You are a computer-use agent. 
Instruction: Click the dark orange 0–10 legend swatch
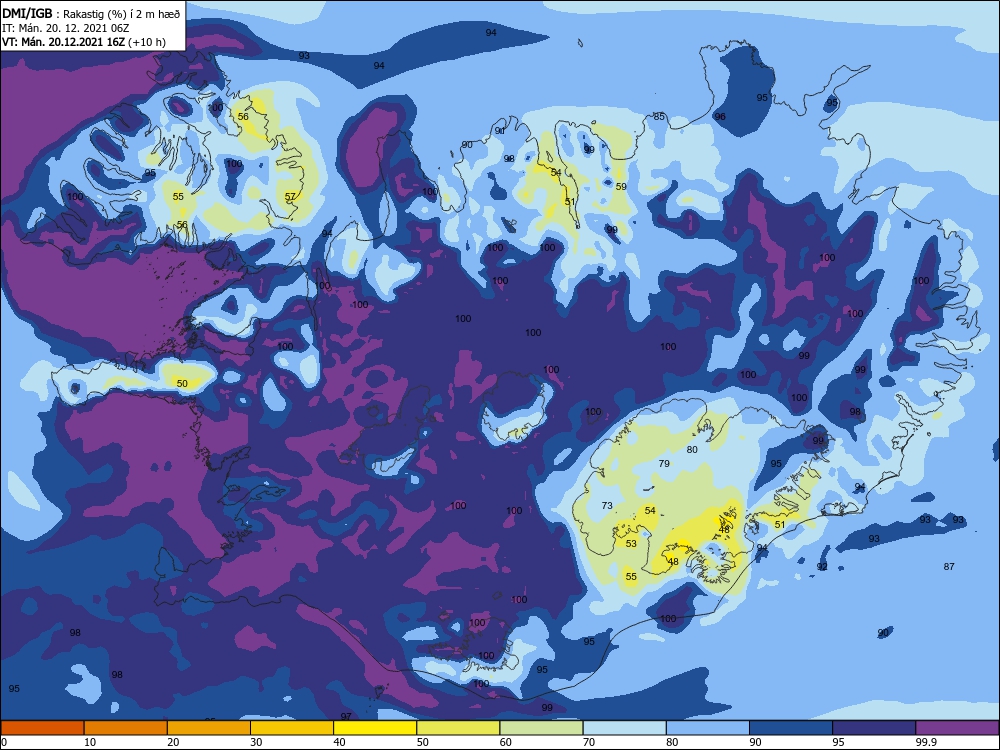click(x=42, y=728)
